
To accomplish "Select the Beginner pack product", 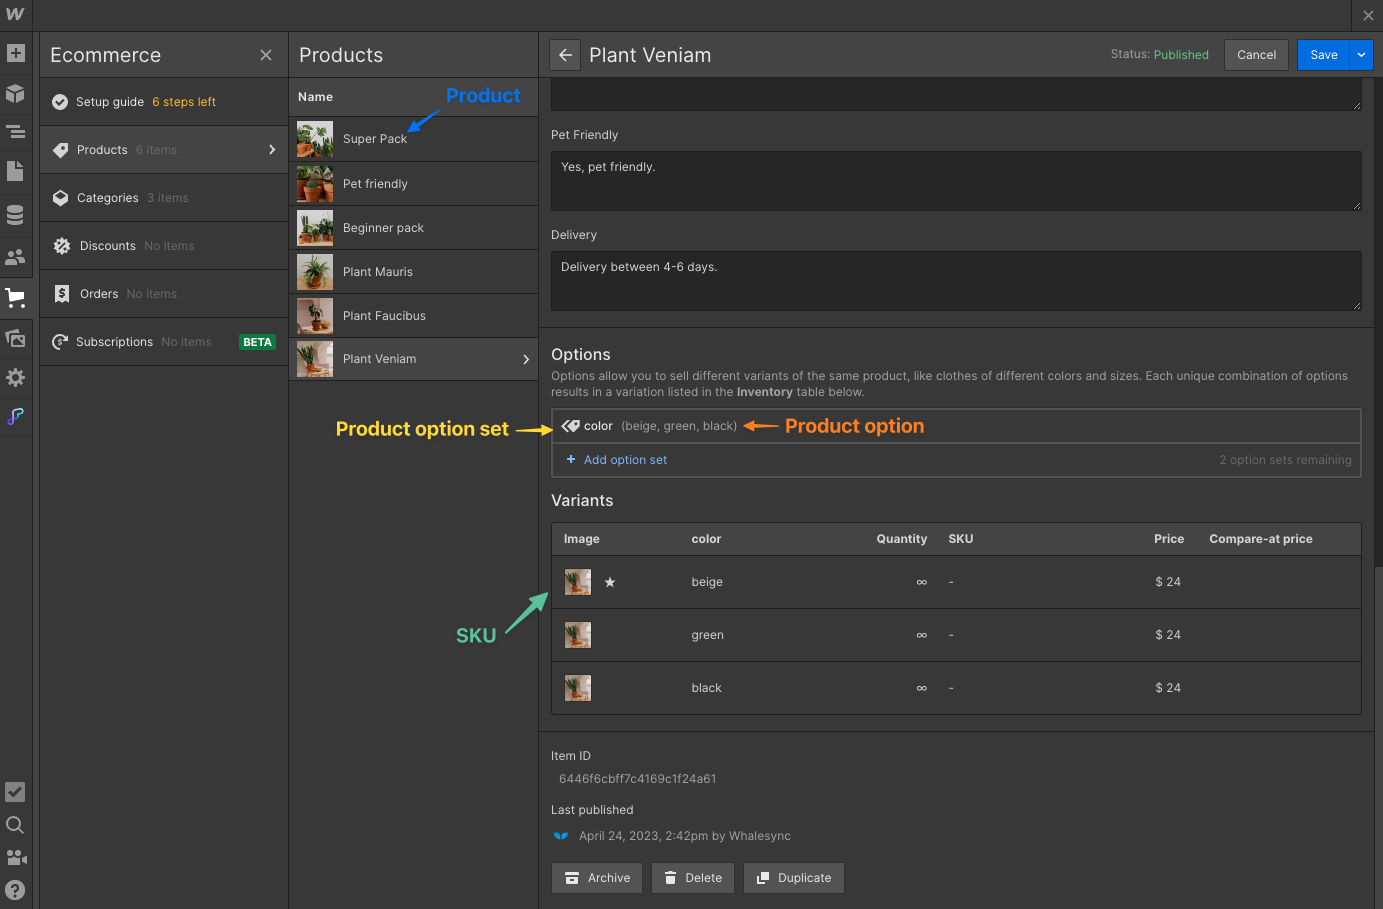I will point(383,228).
